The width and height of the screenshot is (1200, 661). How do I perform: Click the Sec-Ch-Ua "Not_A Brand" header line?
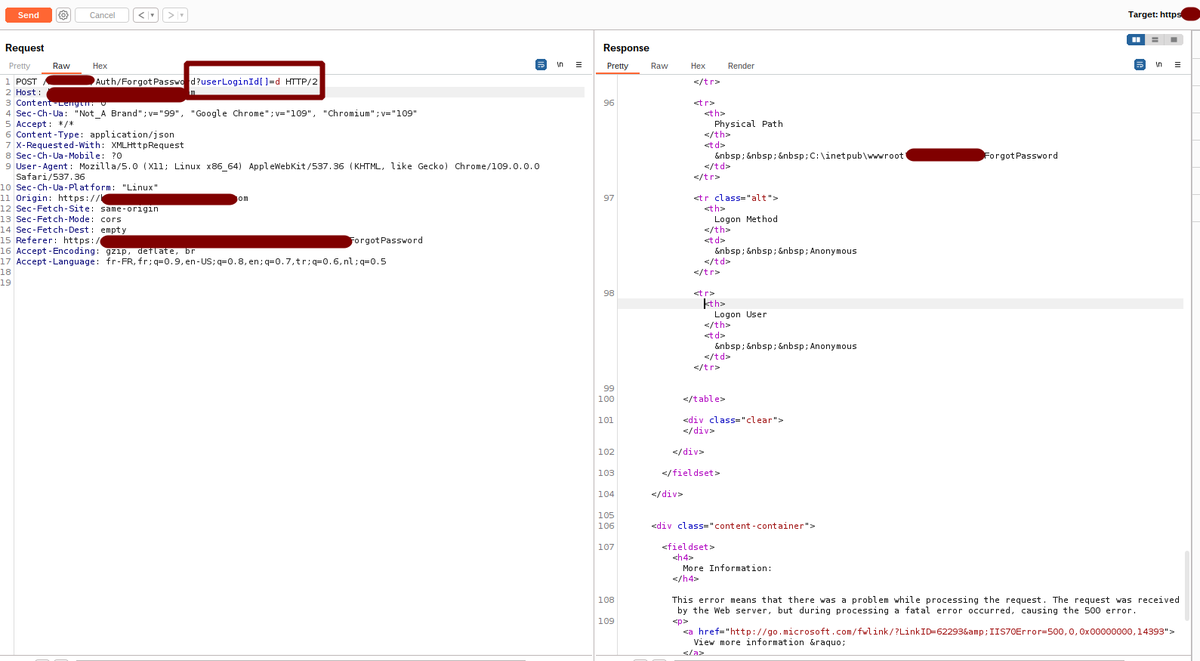pos(217,113)
